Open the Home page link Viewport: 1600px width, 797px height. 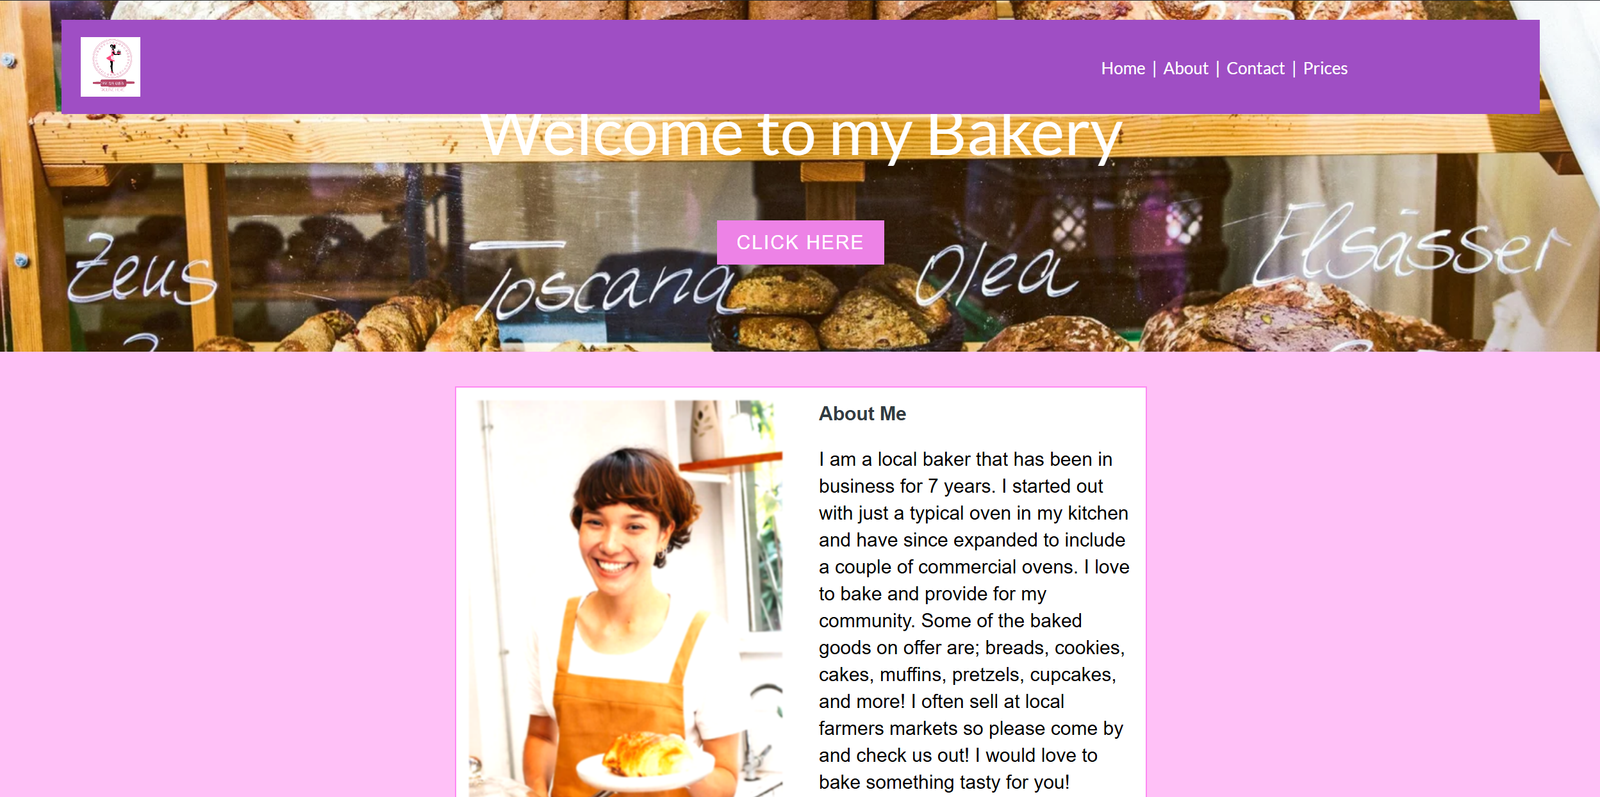point(1123,68)
